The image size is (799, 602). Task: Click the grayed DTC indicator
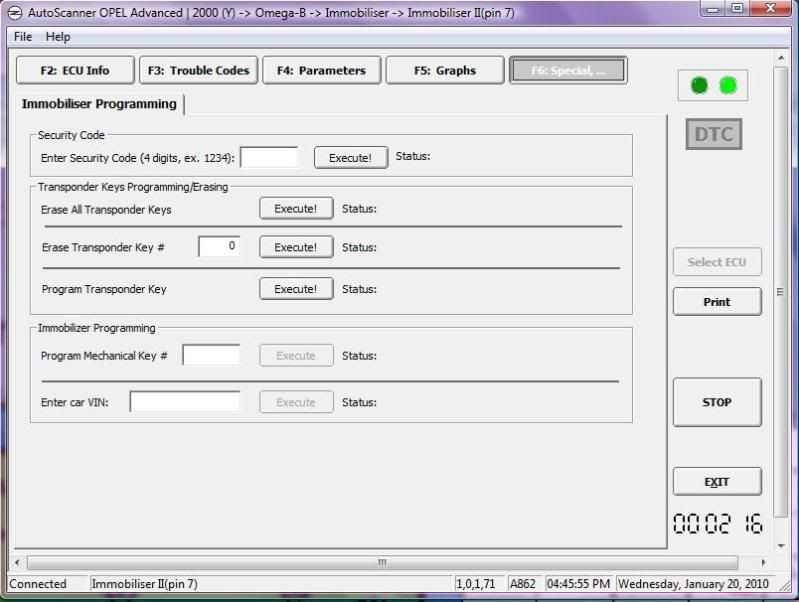713,134
